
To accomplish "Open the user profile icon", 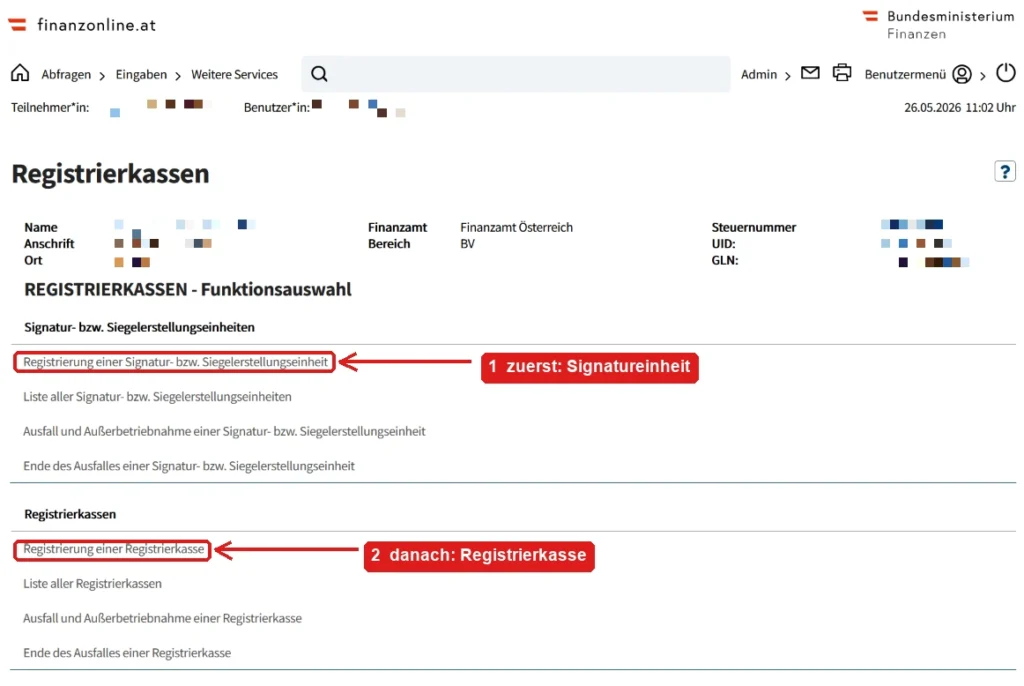I will (x=961, y=74).
